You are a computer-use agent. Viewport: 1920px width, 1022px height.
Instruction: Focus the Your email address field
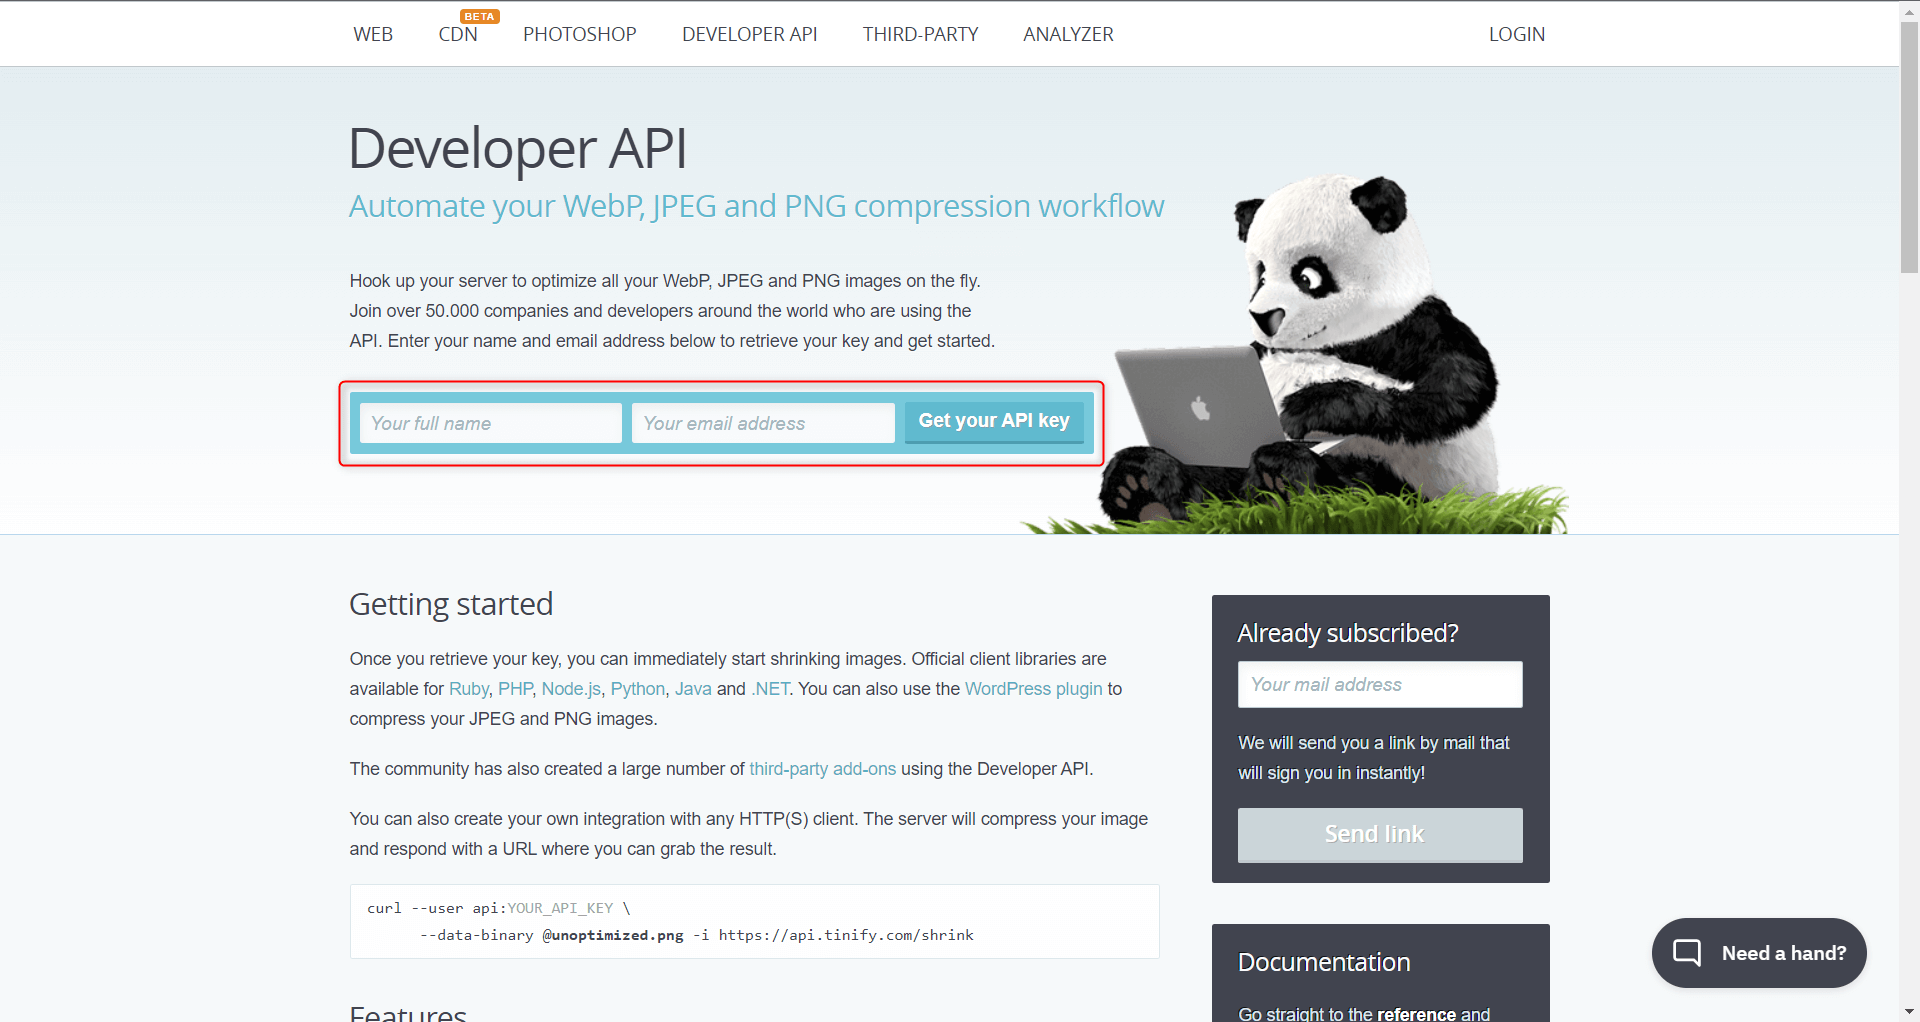click(x=763, y=423)
